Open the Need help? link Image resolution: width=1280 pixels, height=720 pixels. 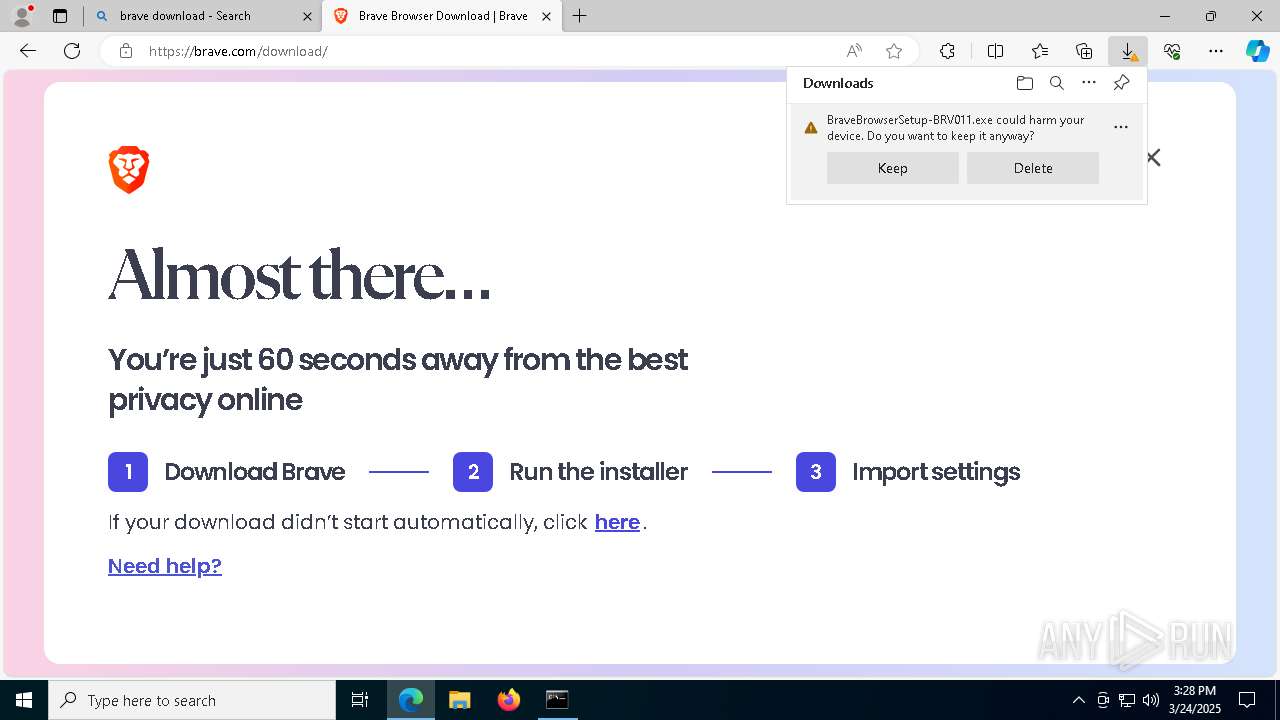click(165, 566)
